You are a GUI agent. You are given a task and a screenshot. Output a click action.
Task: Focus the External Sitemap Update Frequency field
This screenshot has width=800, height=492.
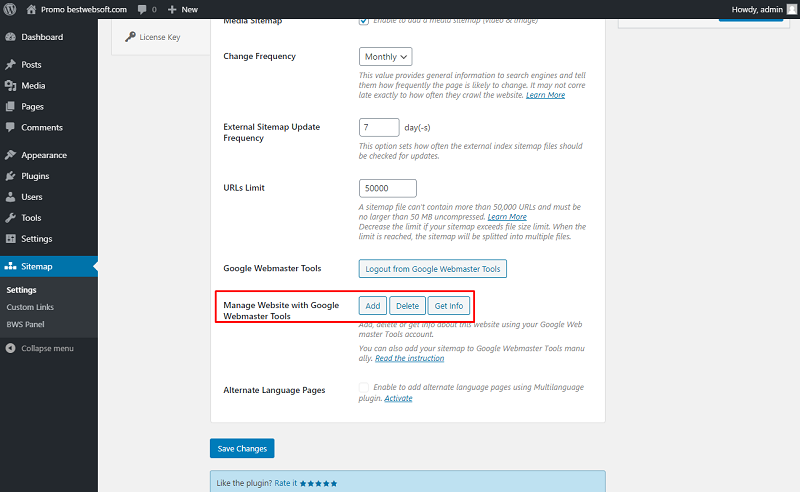(x=379, y=127)
